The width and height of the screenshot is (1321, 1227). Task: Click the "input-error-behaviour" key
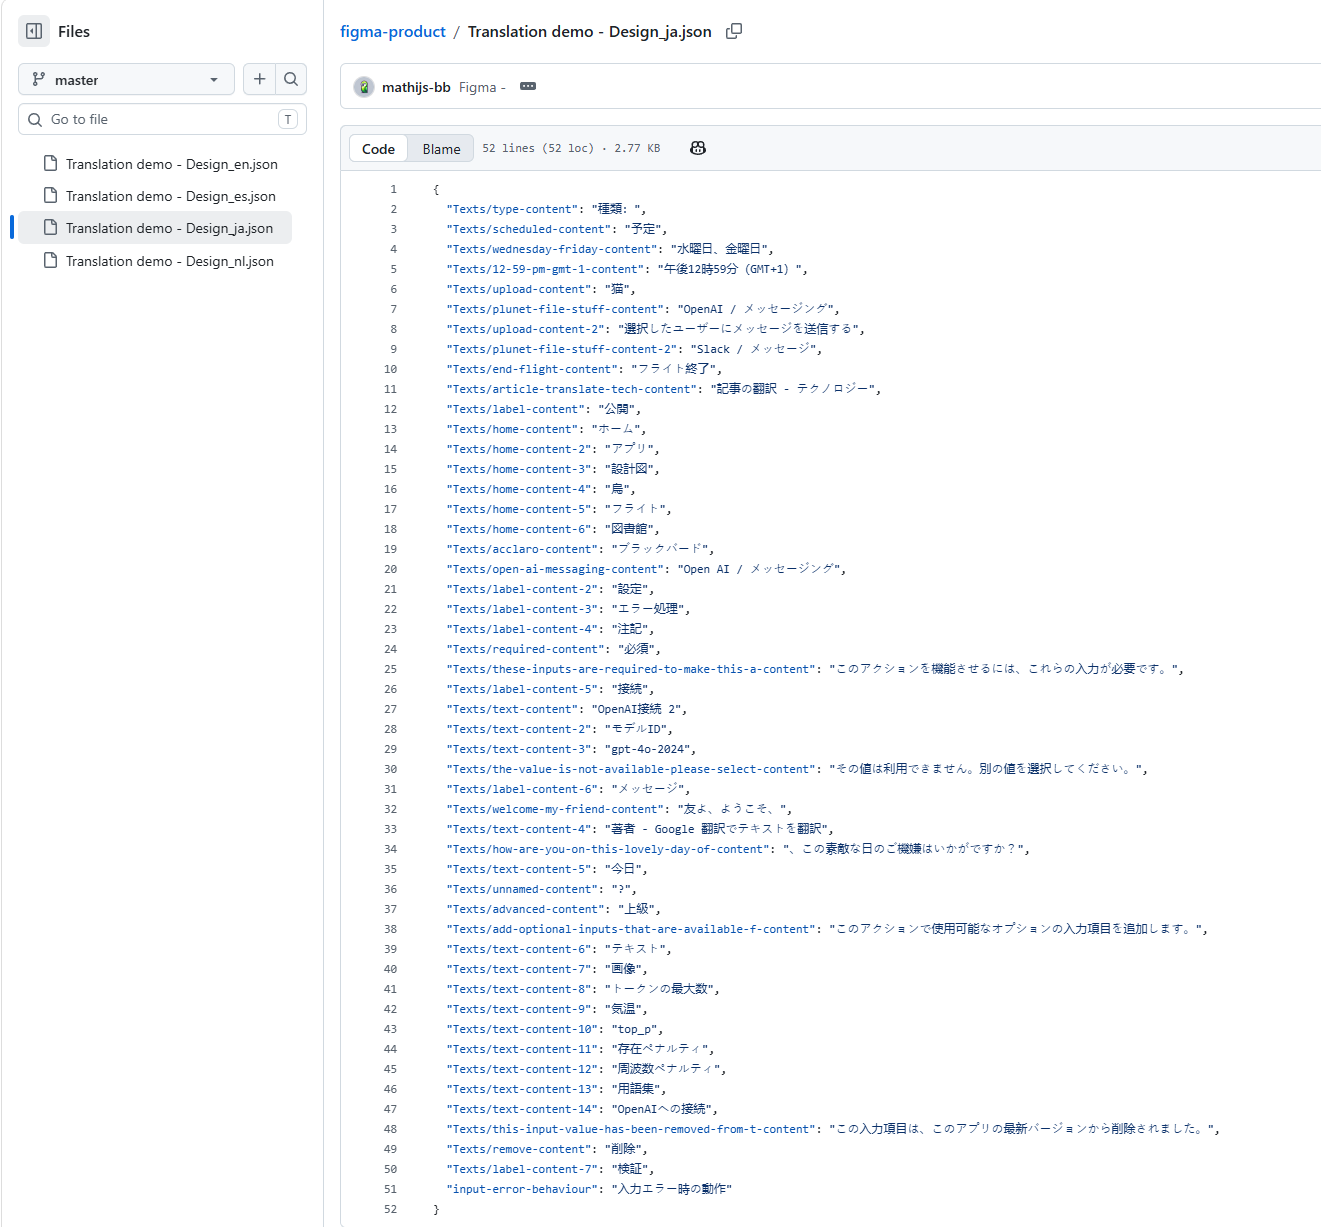pyautogui.click(x=522, y=1189)
